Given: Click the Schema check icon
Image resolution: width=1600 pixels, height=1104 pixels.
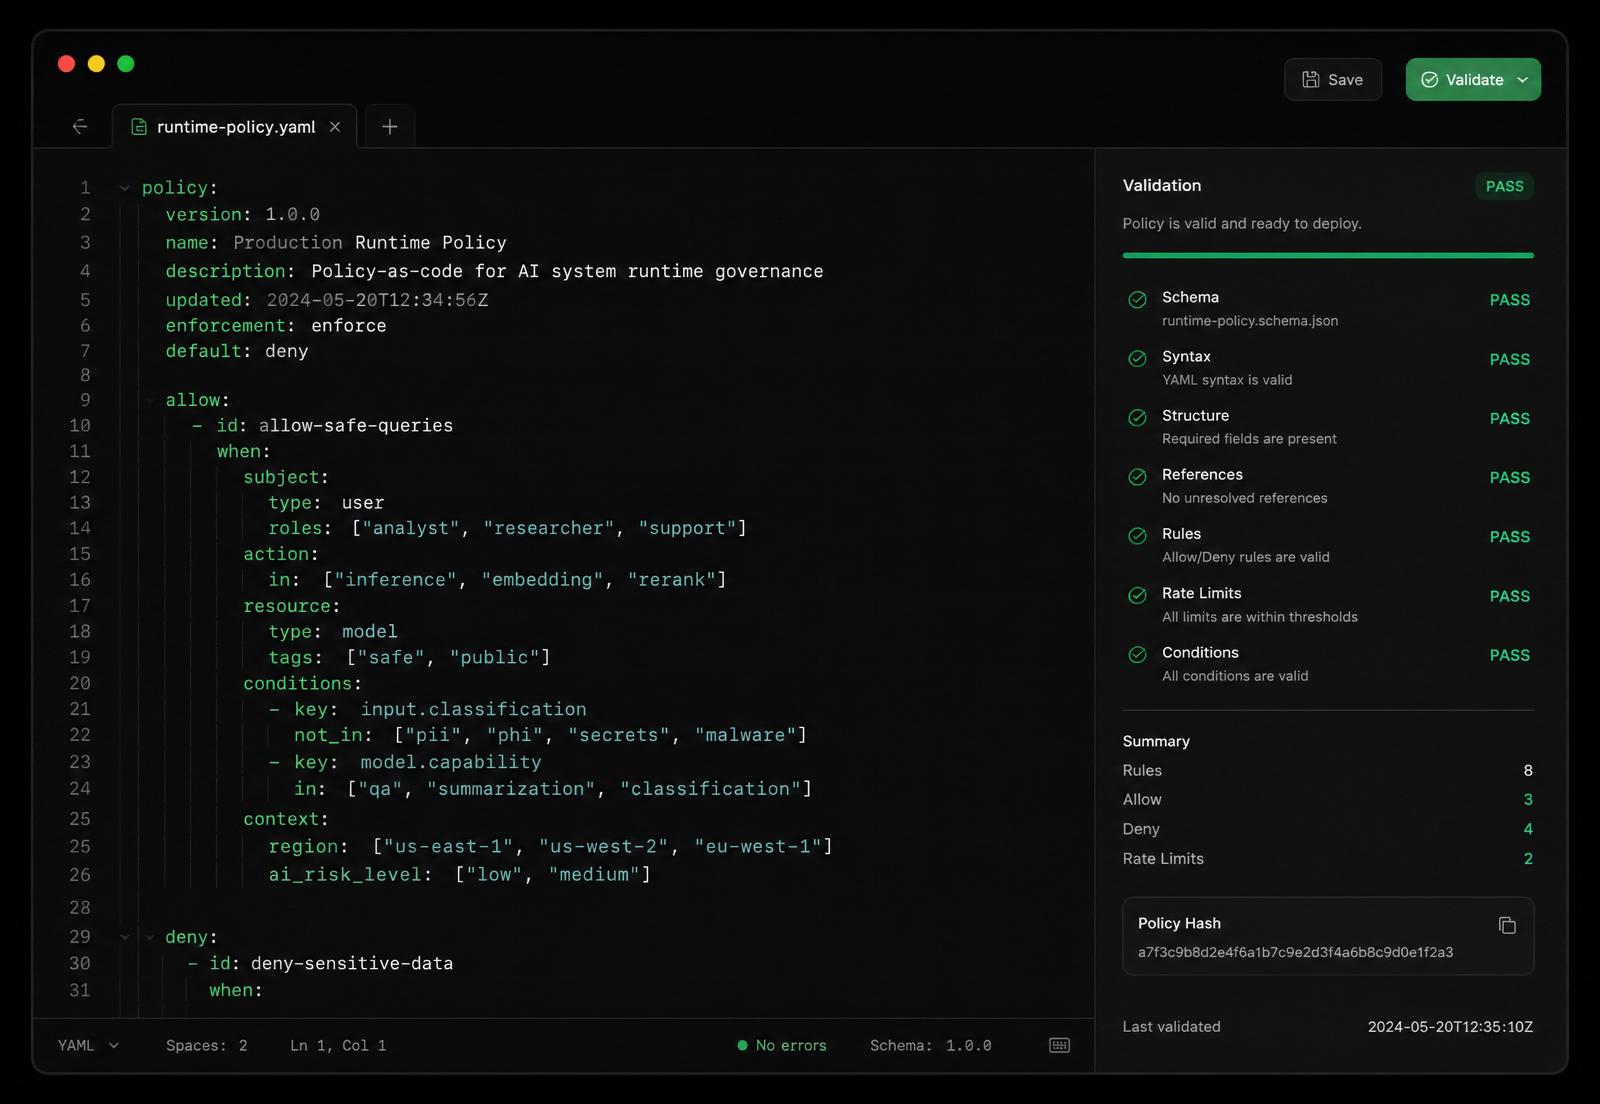Looking at the screenshot, I should pos(1137,299).
